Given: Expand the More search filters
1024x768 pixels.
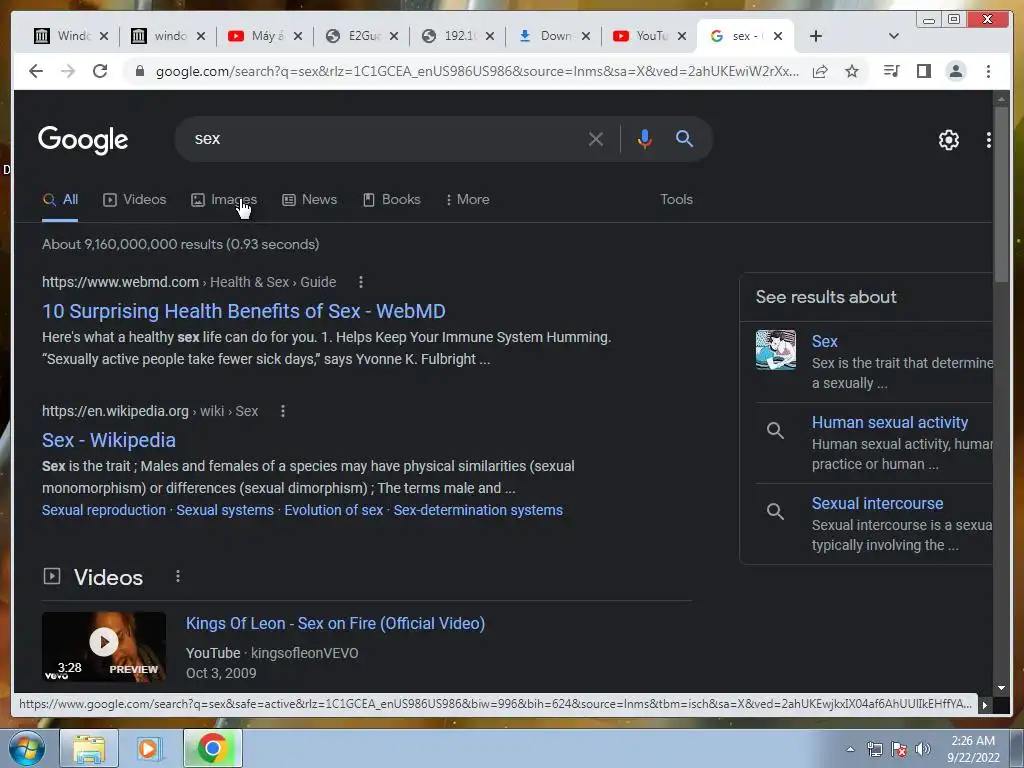Looking at the screenshot, I should (x=468, y=200).
